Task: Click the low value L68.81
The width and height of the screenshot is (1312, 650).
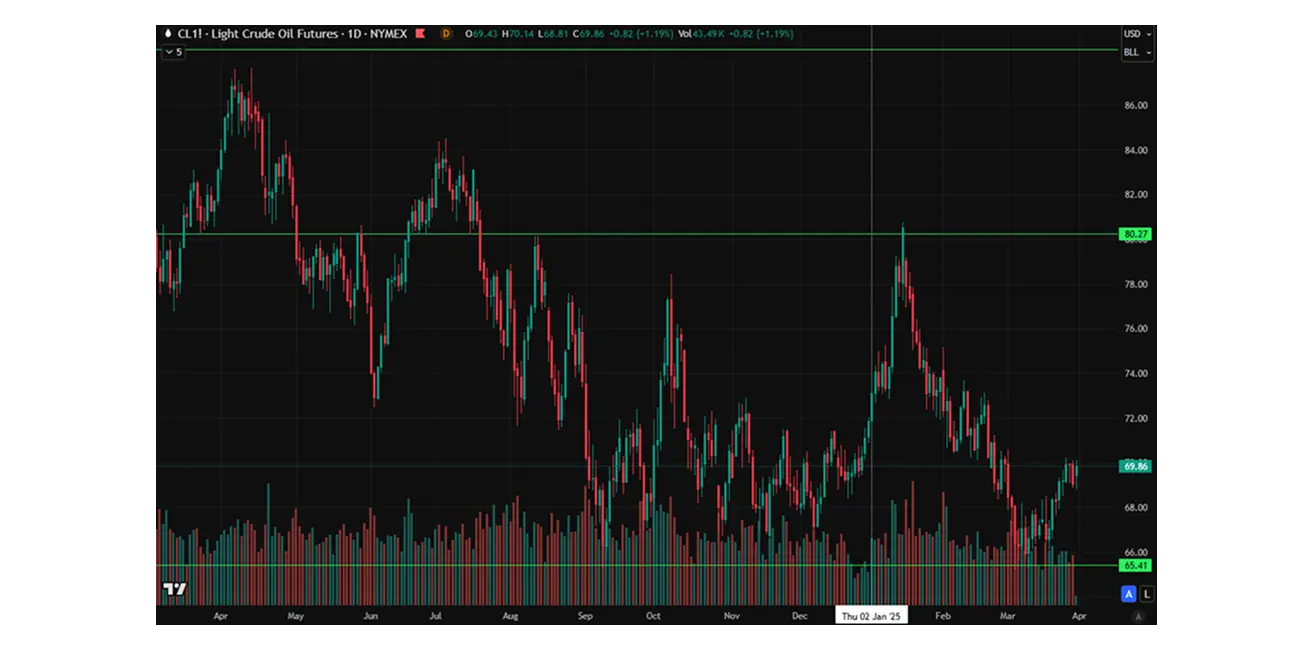Action: [x=552, y=33]
